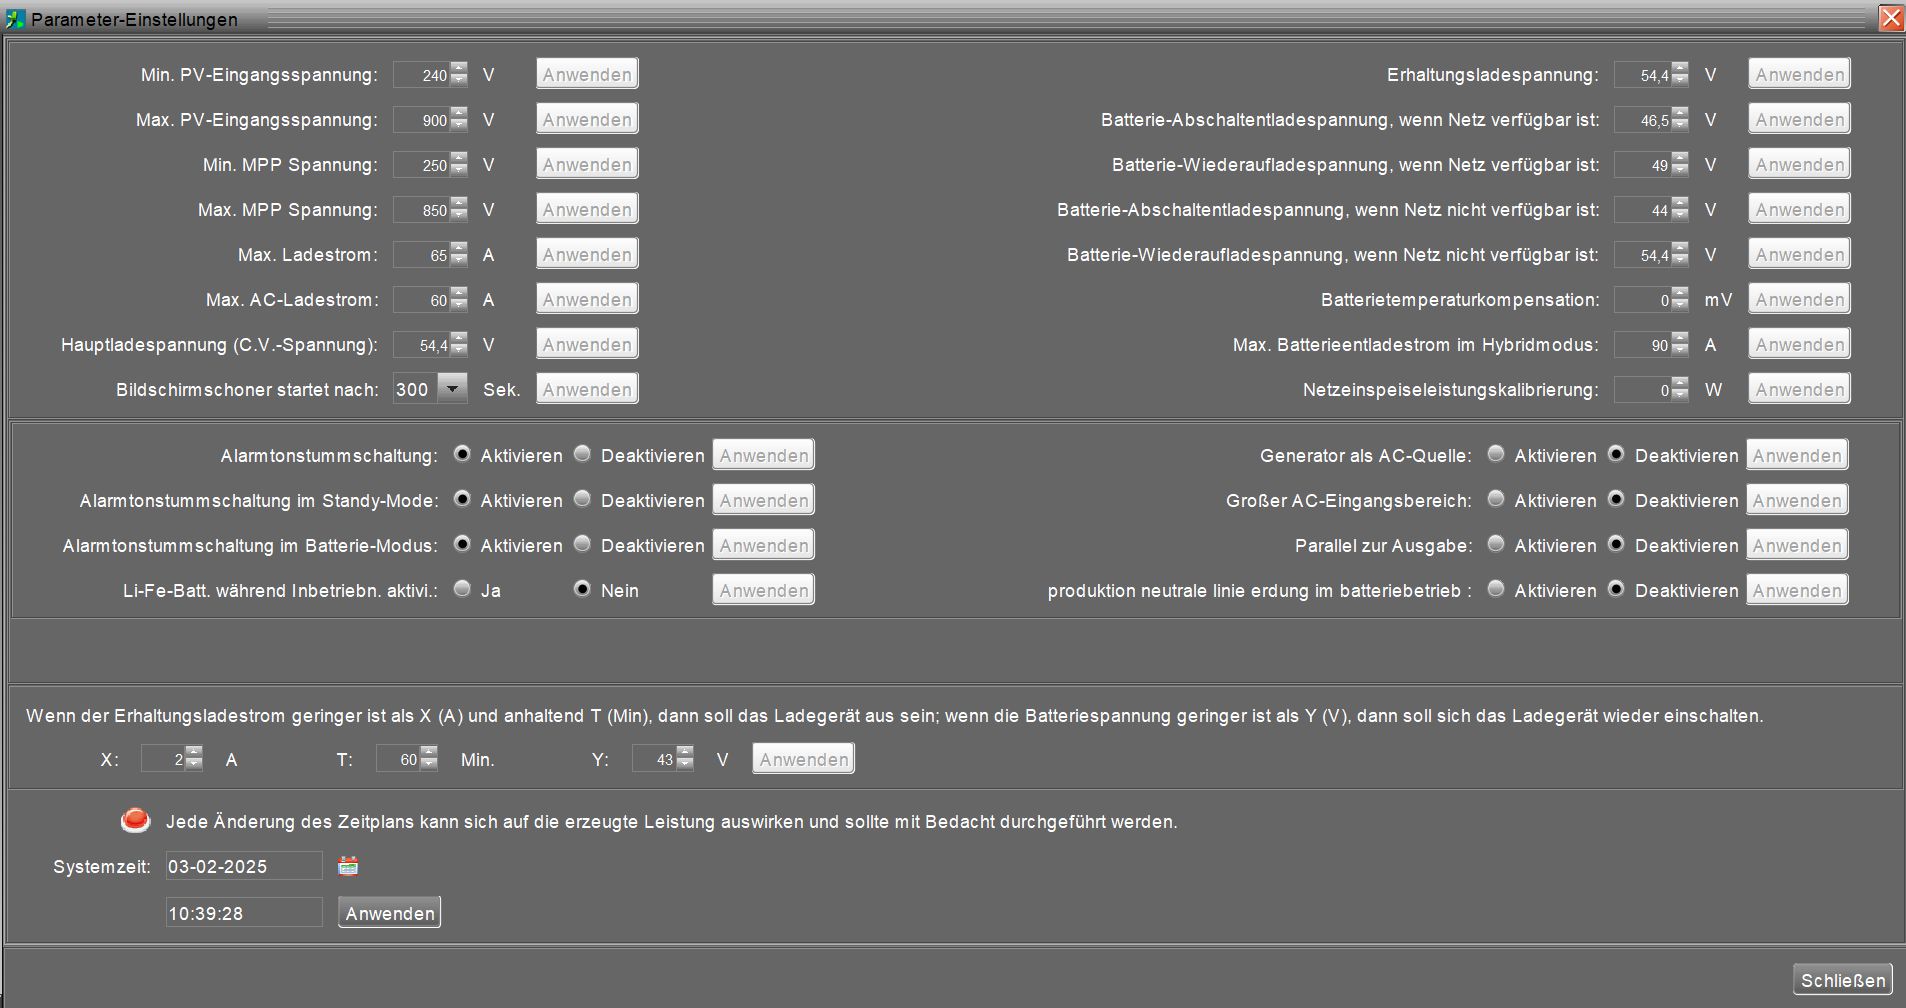The width and height of the screenshot is (1906, 1008).
Task: Select Deaktivieren for Parallel zur Ausgabe
Action: coord(1616,544)
